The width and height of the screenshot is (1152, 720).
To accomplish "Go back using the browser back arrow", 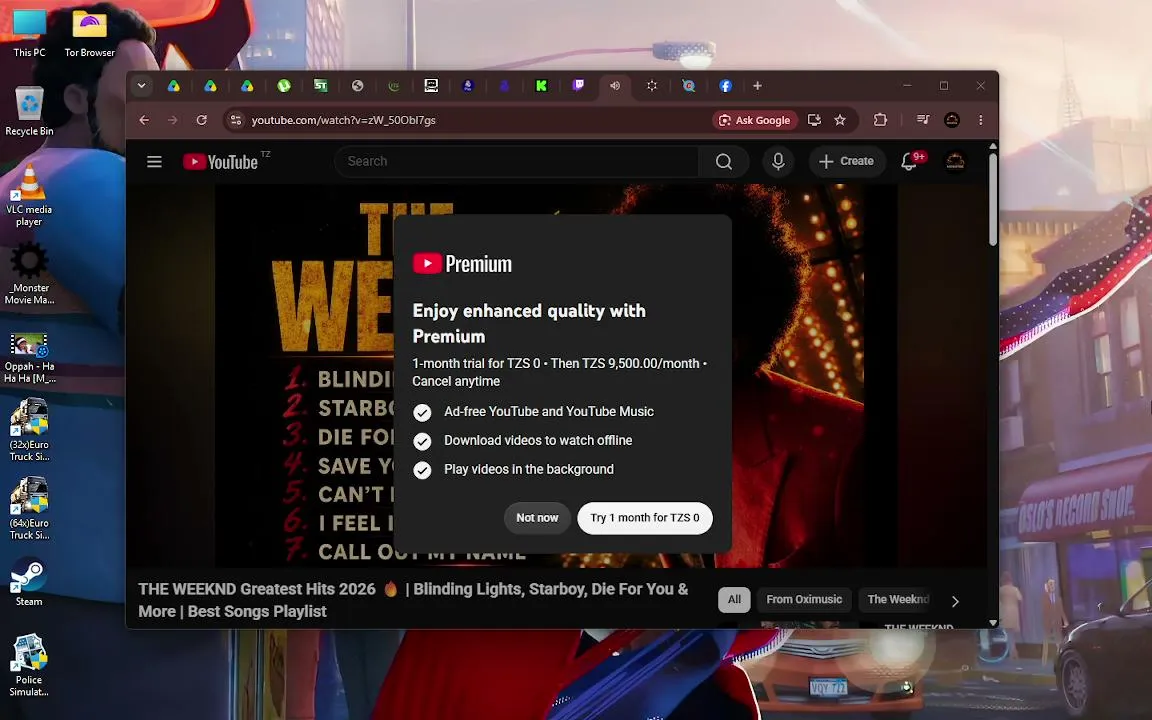I will click(x=144, y=120).
